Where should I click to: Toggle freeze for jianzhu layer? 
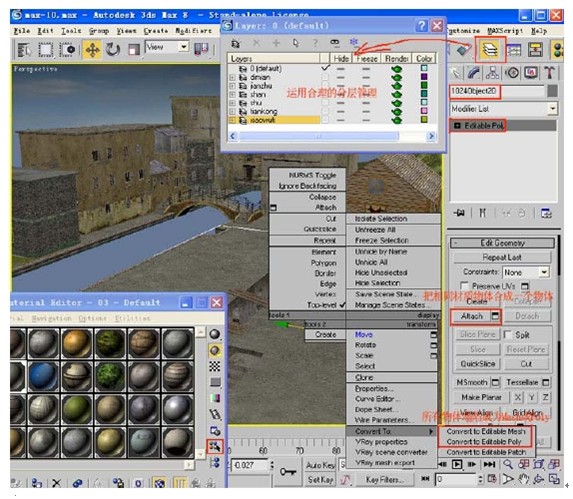pyautogui.click(x=366, y=86)
